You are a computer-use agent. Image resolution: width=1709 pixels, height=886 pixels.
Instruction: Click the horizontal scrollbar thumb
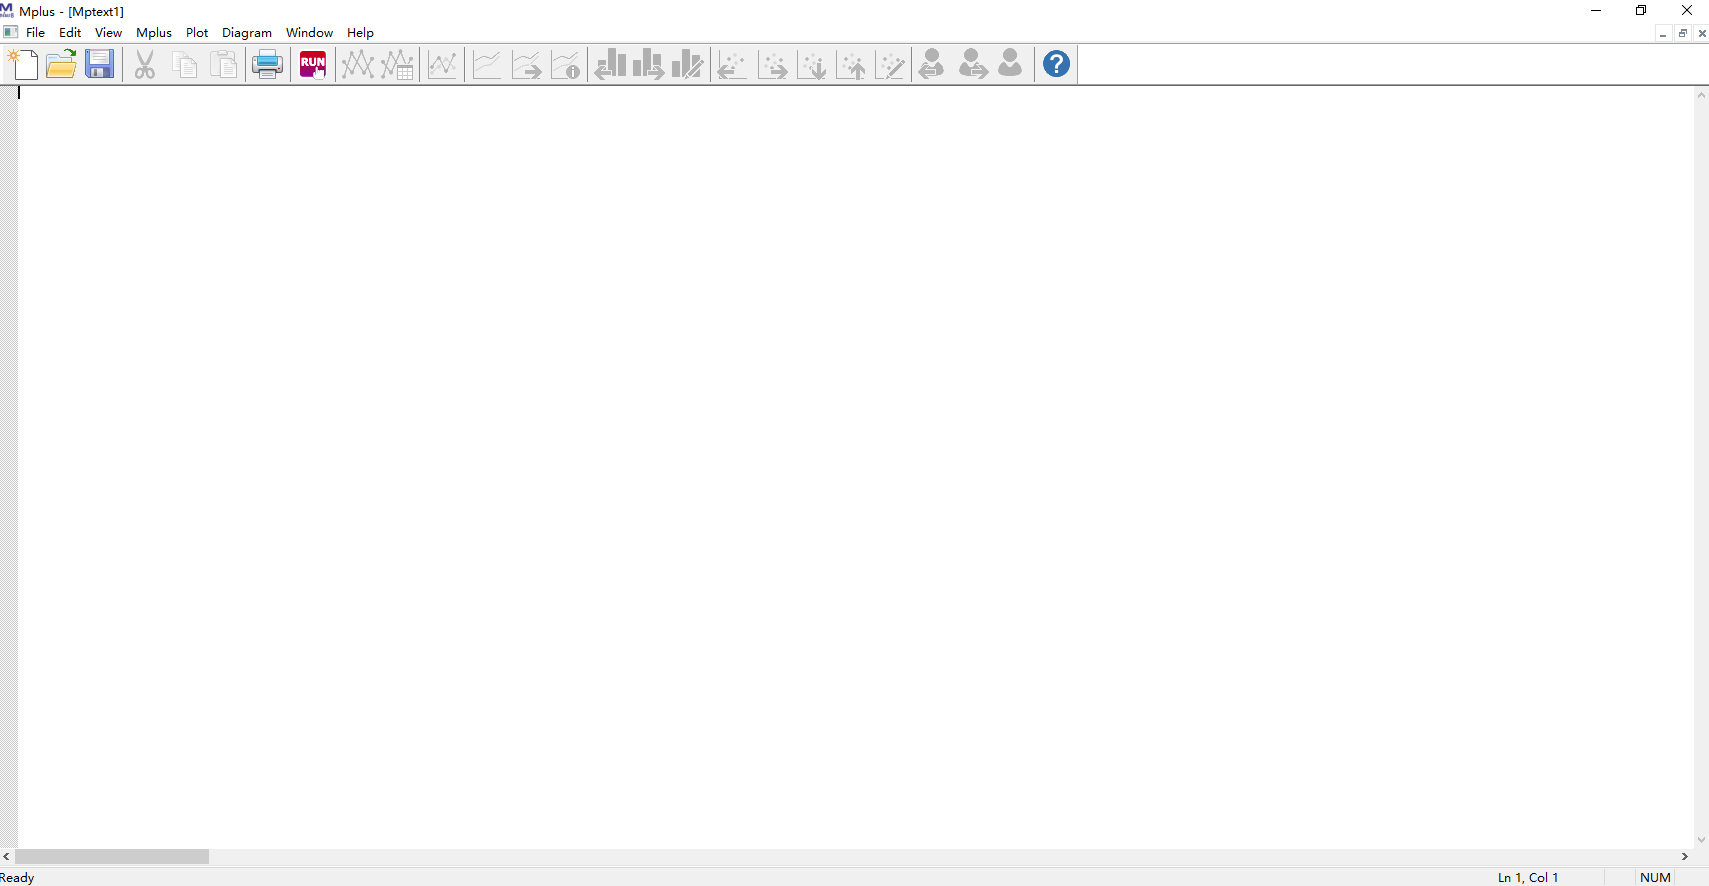(x=112, y=857)
